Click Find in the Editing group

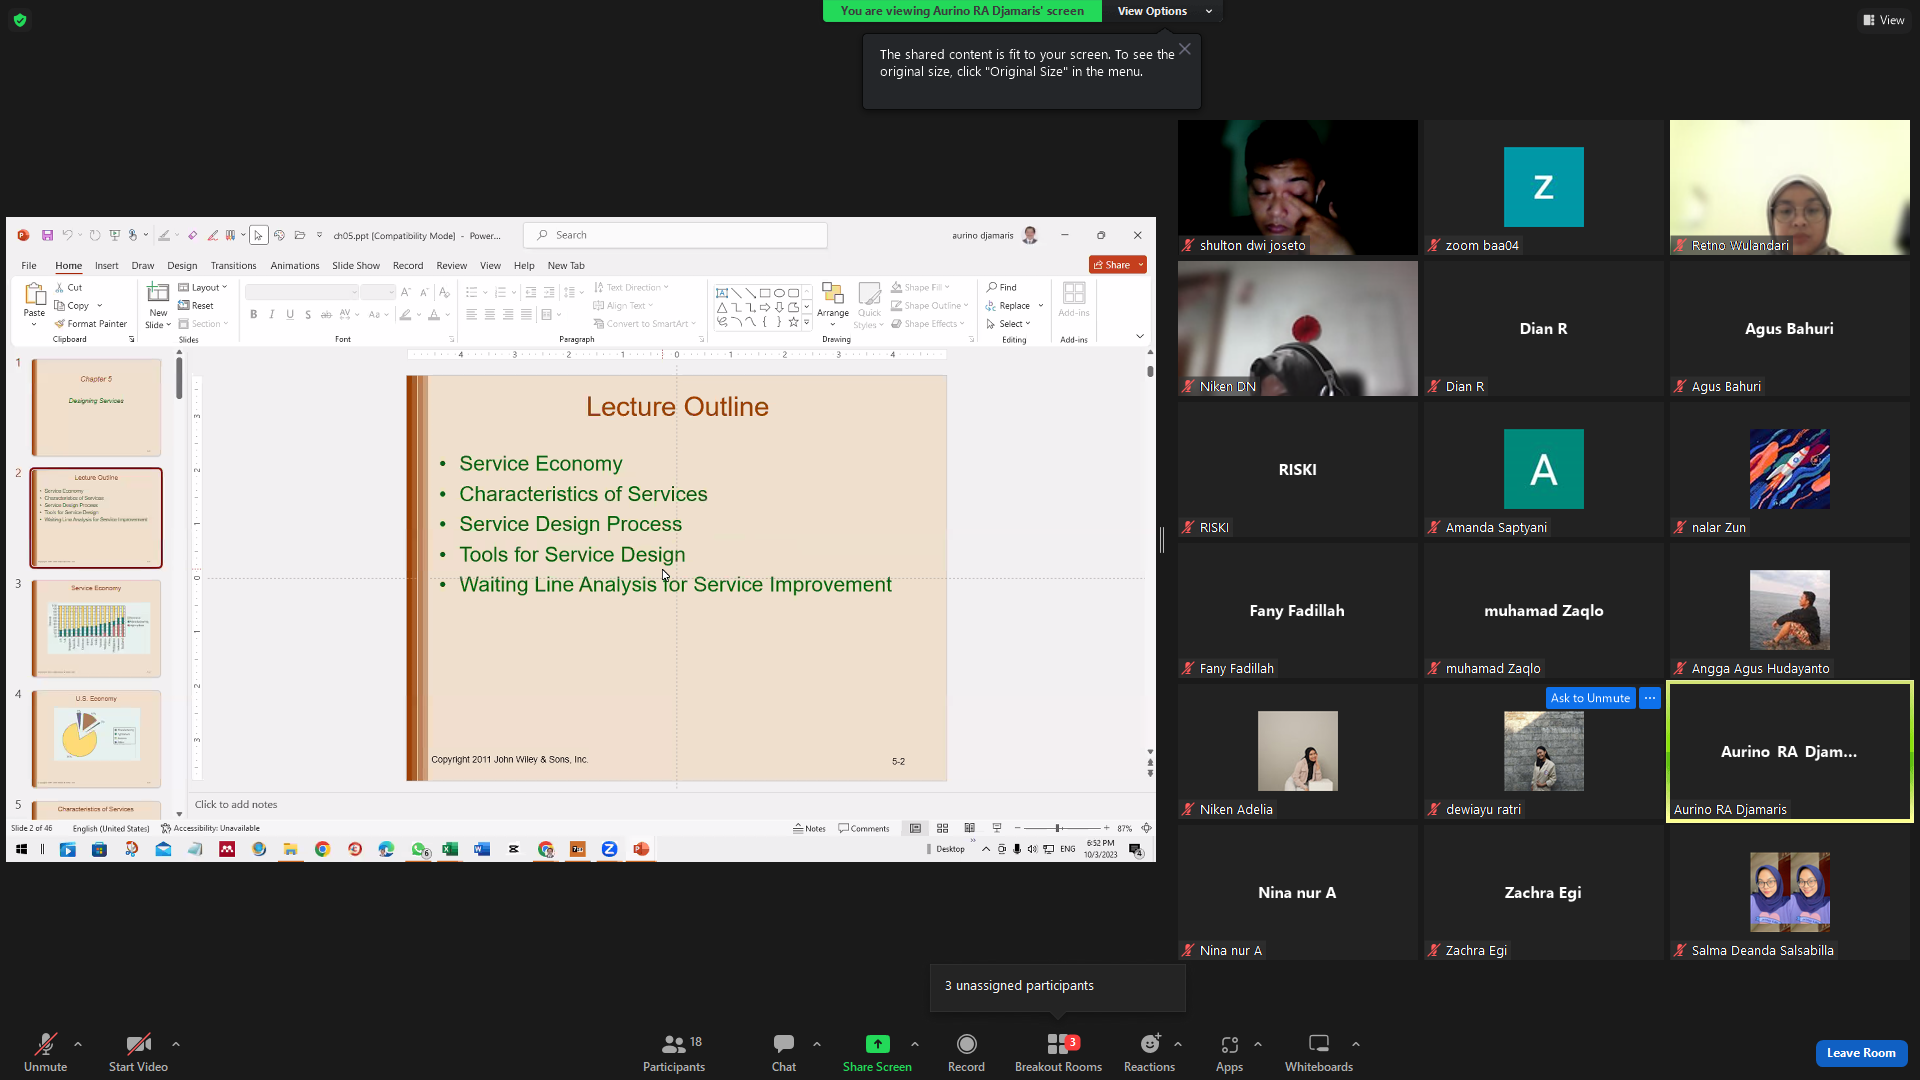1002,288
